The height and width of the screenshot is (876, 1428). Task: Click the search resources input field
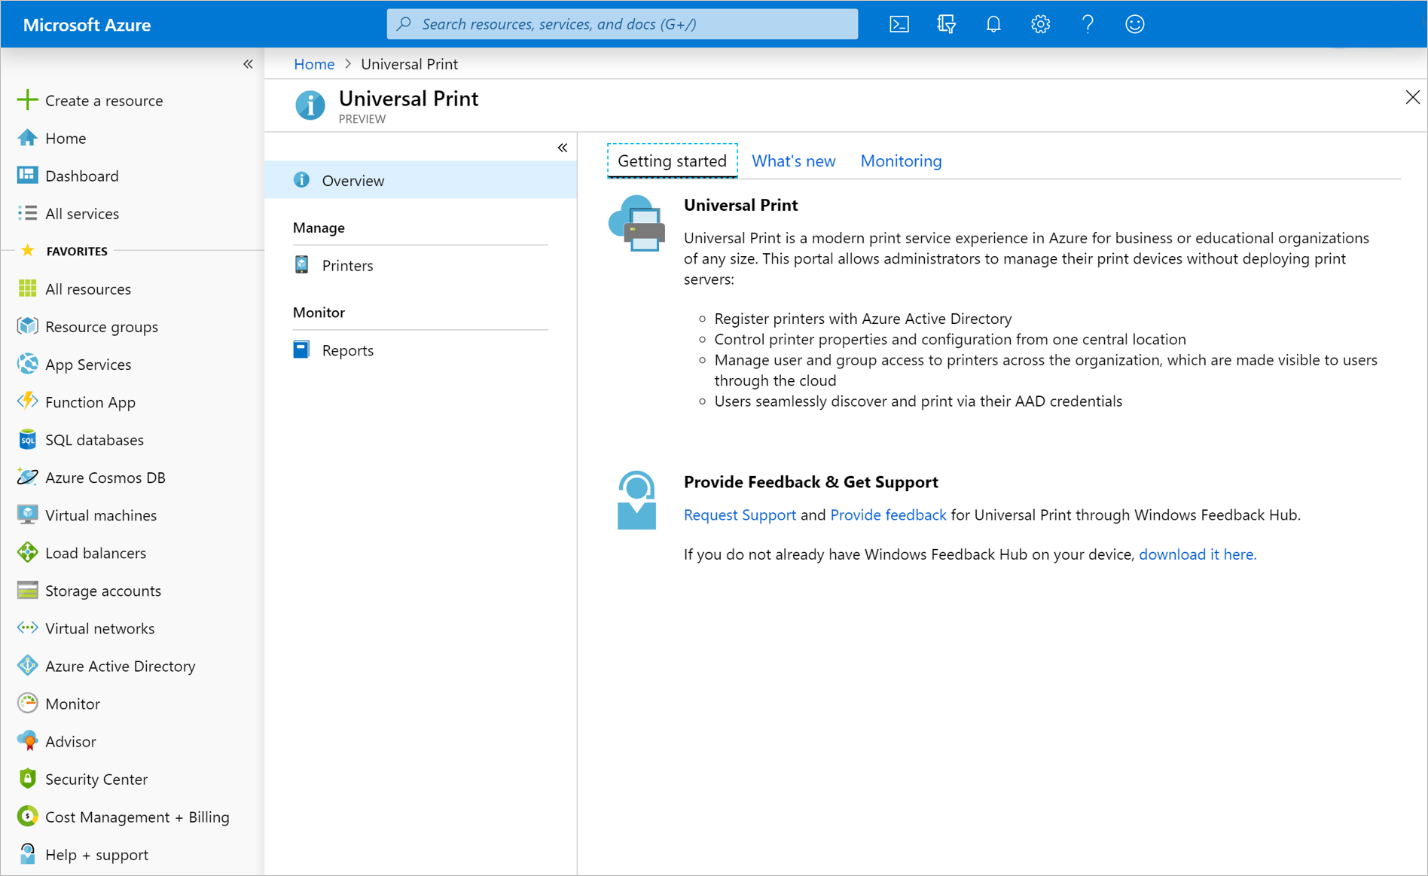click(x=622, y=24)
